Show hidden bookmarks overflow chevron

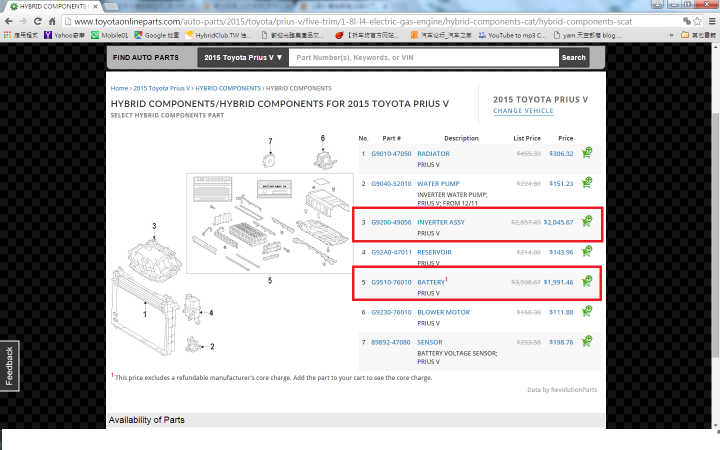671,35
